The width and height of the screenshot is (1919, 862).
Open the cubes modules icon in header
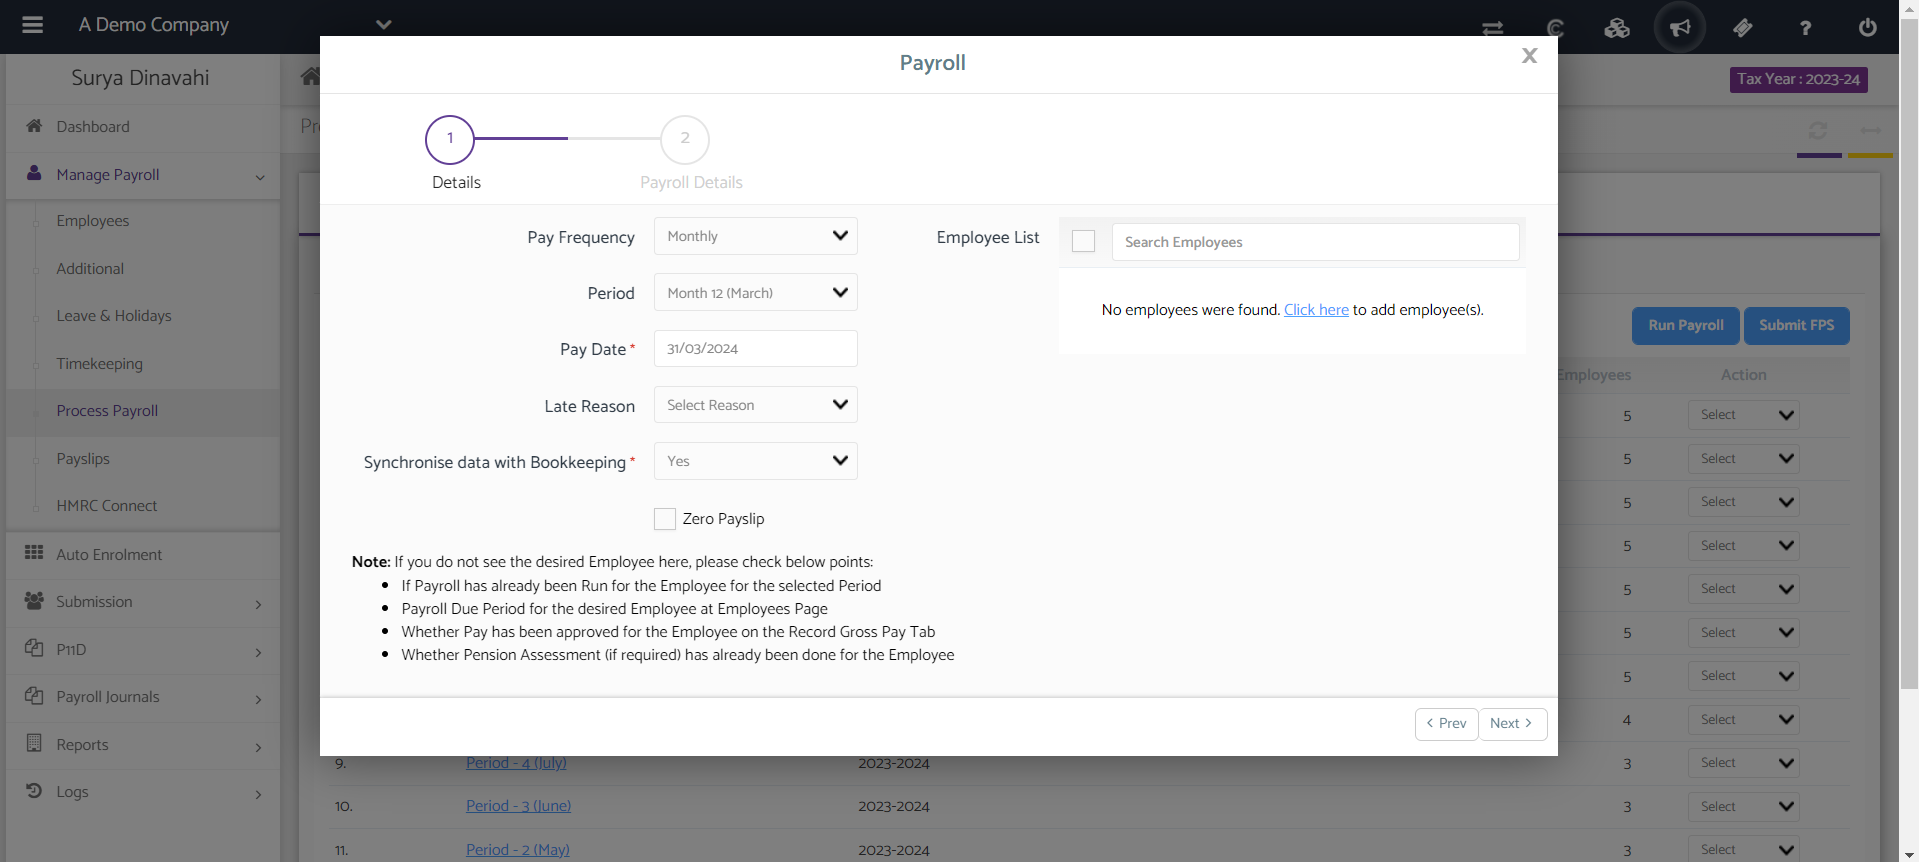(x=1617, y=28)
